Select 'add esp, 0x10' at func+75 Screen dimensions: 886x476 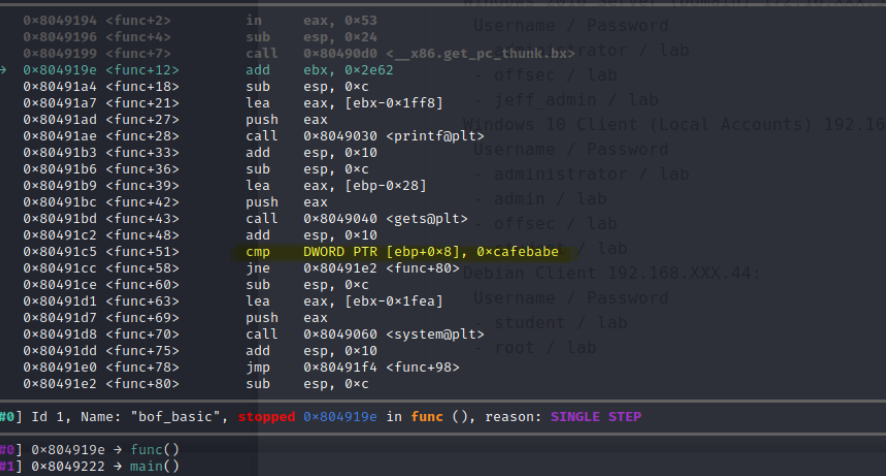click(x=311, y=350)
